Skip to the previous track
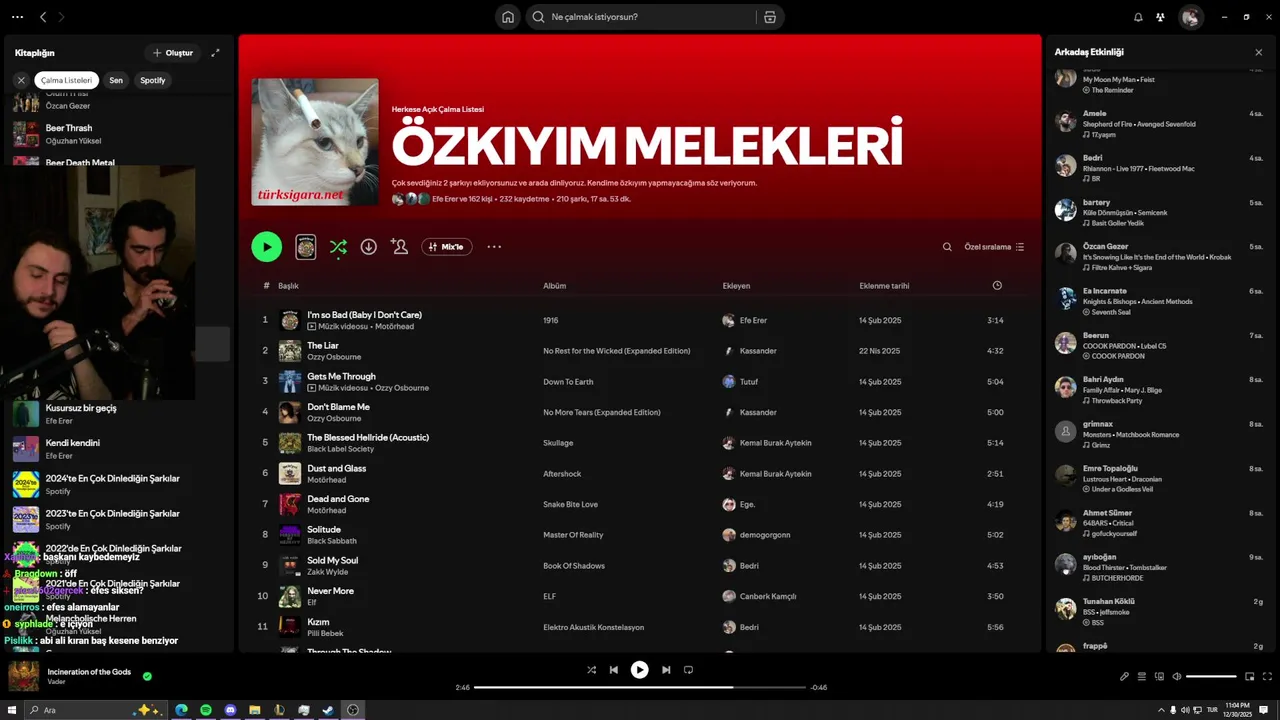The image size is (1280, 720). (x=614, y=670)
